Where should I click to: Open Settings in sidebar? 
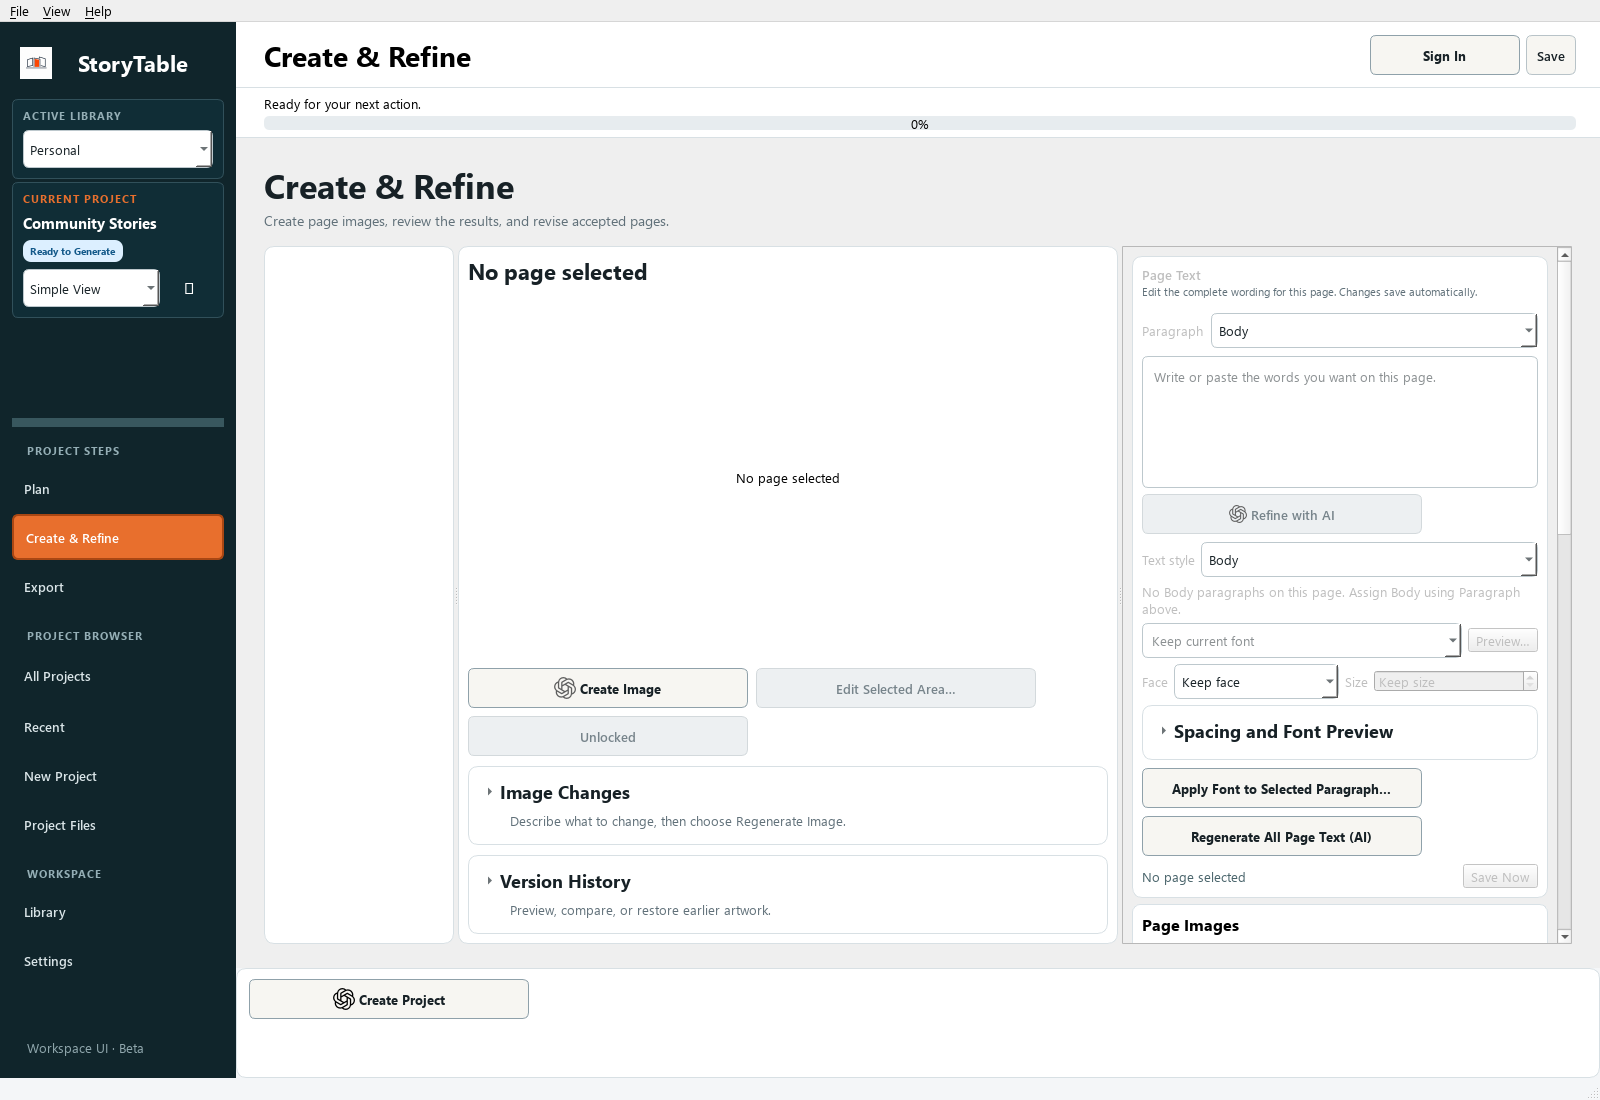pos(117,961)
